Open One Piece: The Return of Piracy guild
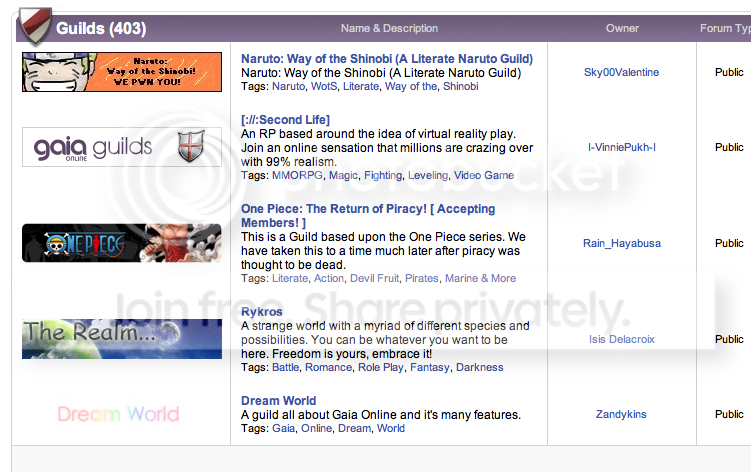Image resolution: width=751 pixels, height=472 pixels. (368, 216)
